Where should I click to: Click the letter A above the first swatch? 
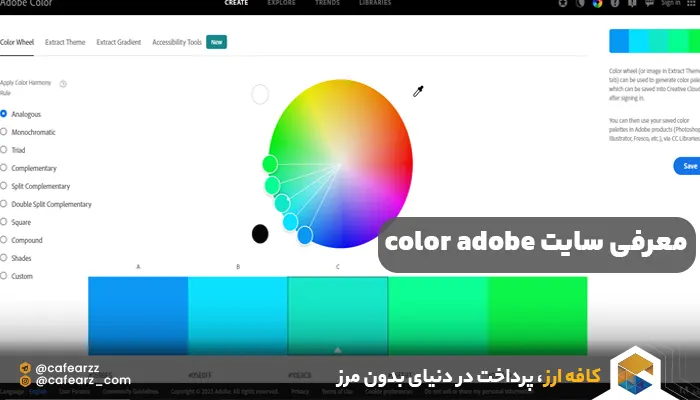138,267
